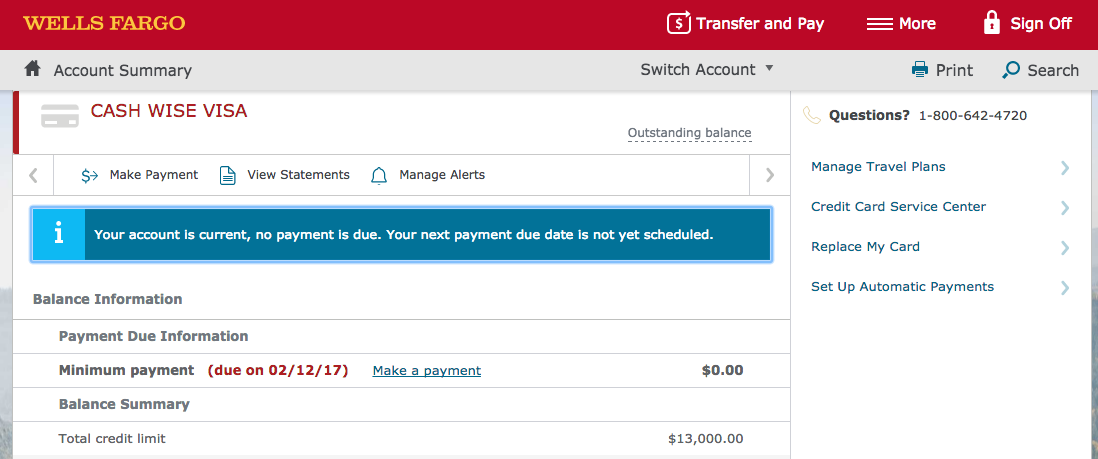Click the printer icon to print
Image resolution: width=1098 pixels, height=459 pixels.
[920, 70]
